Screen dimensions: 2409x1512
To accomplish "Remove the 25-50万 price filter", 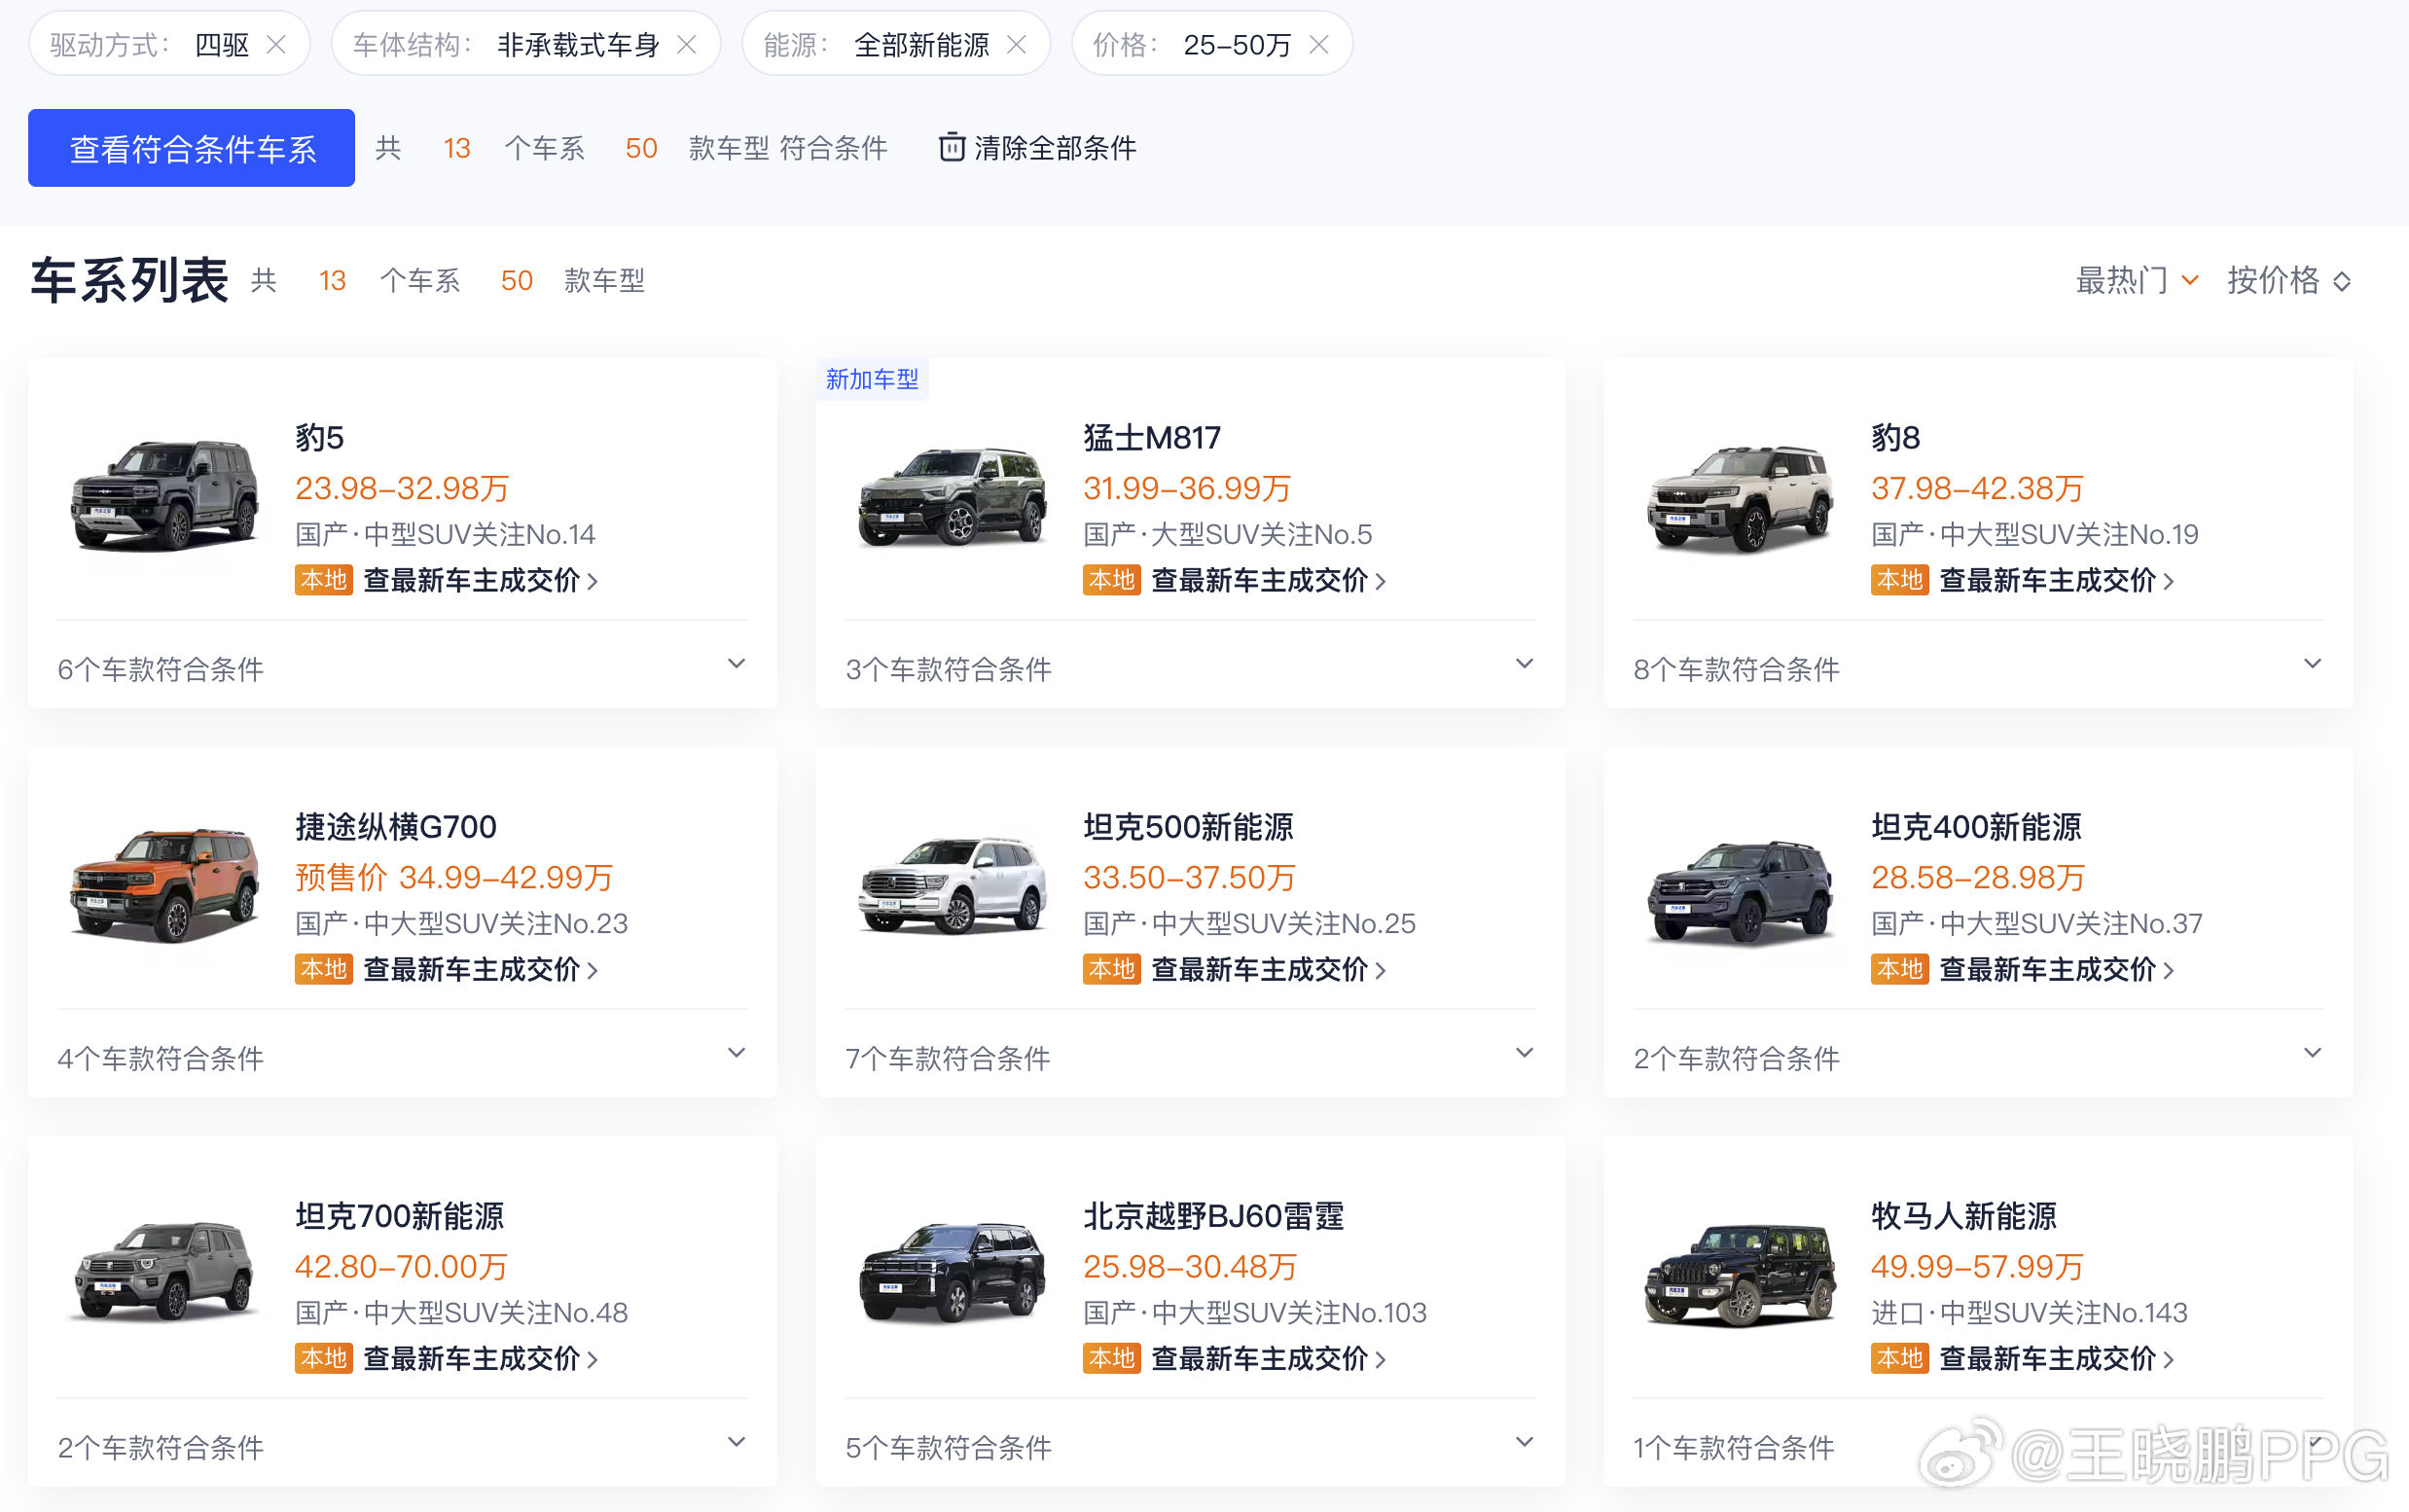I will (x=1319, y=45).
